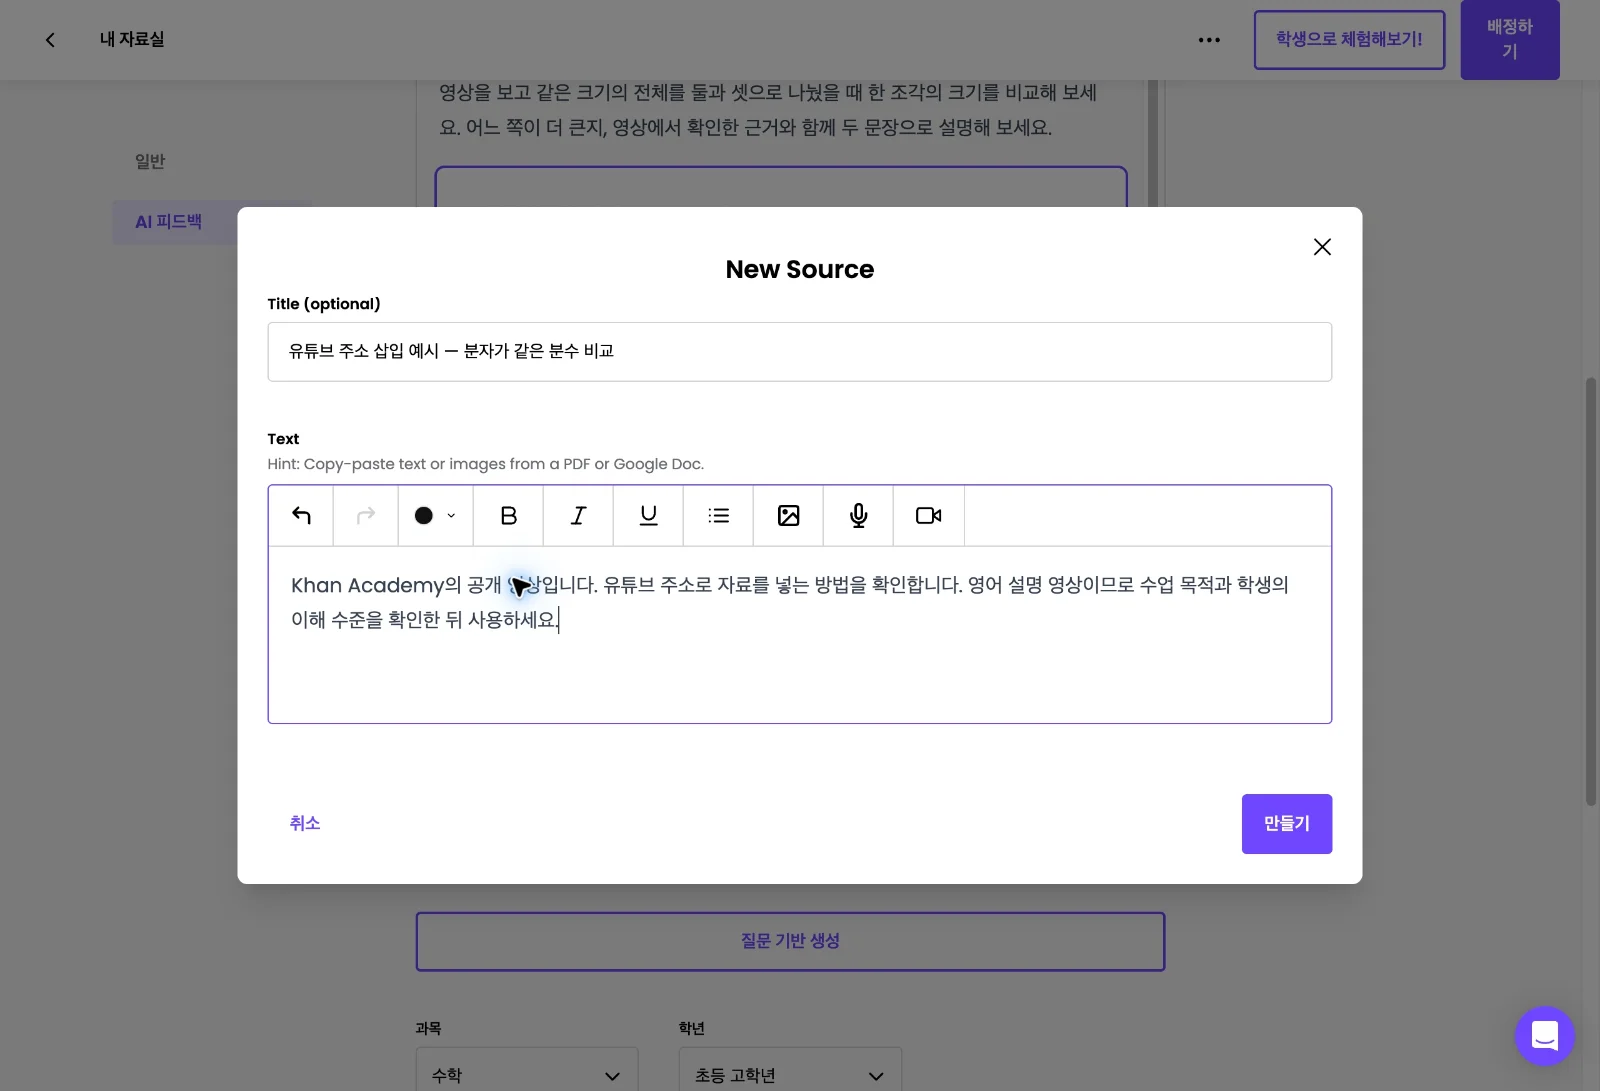This screenshot has height=1091, width=1600.
Task: Insert an image into the text
Action: [x=789, y=516]
